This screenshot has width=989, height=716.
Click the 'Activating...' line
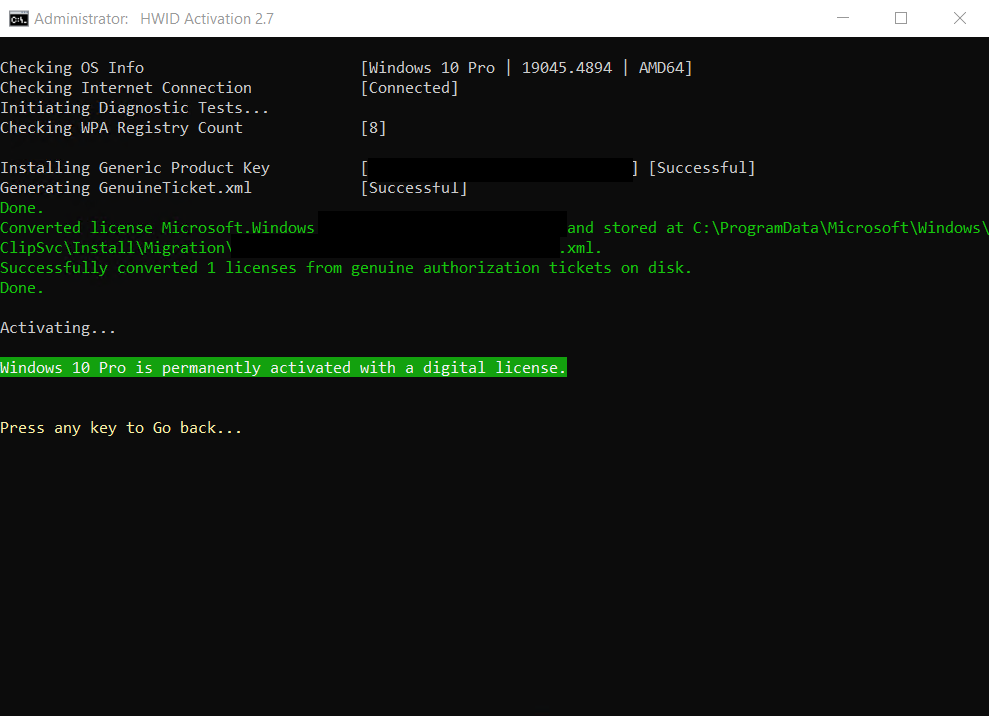click(x=58, y=328)
